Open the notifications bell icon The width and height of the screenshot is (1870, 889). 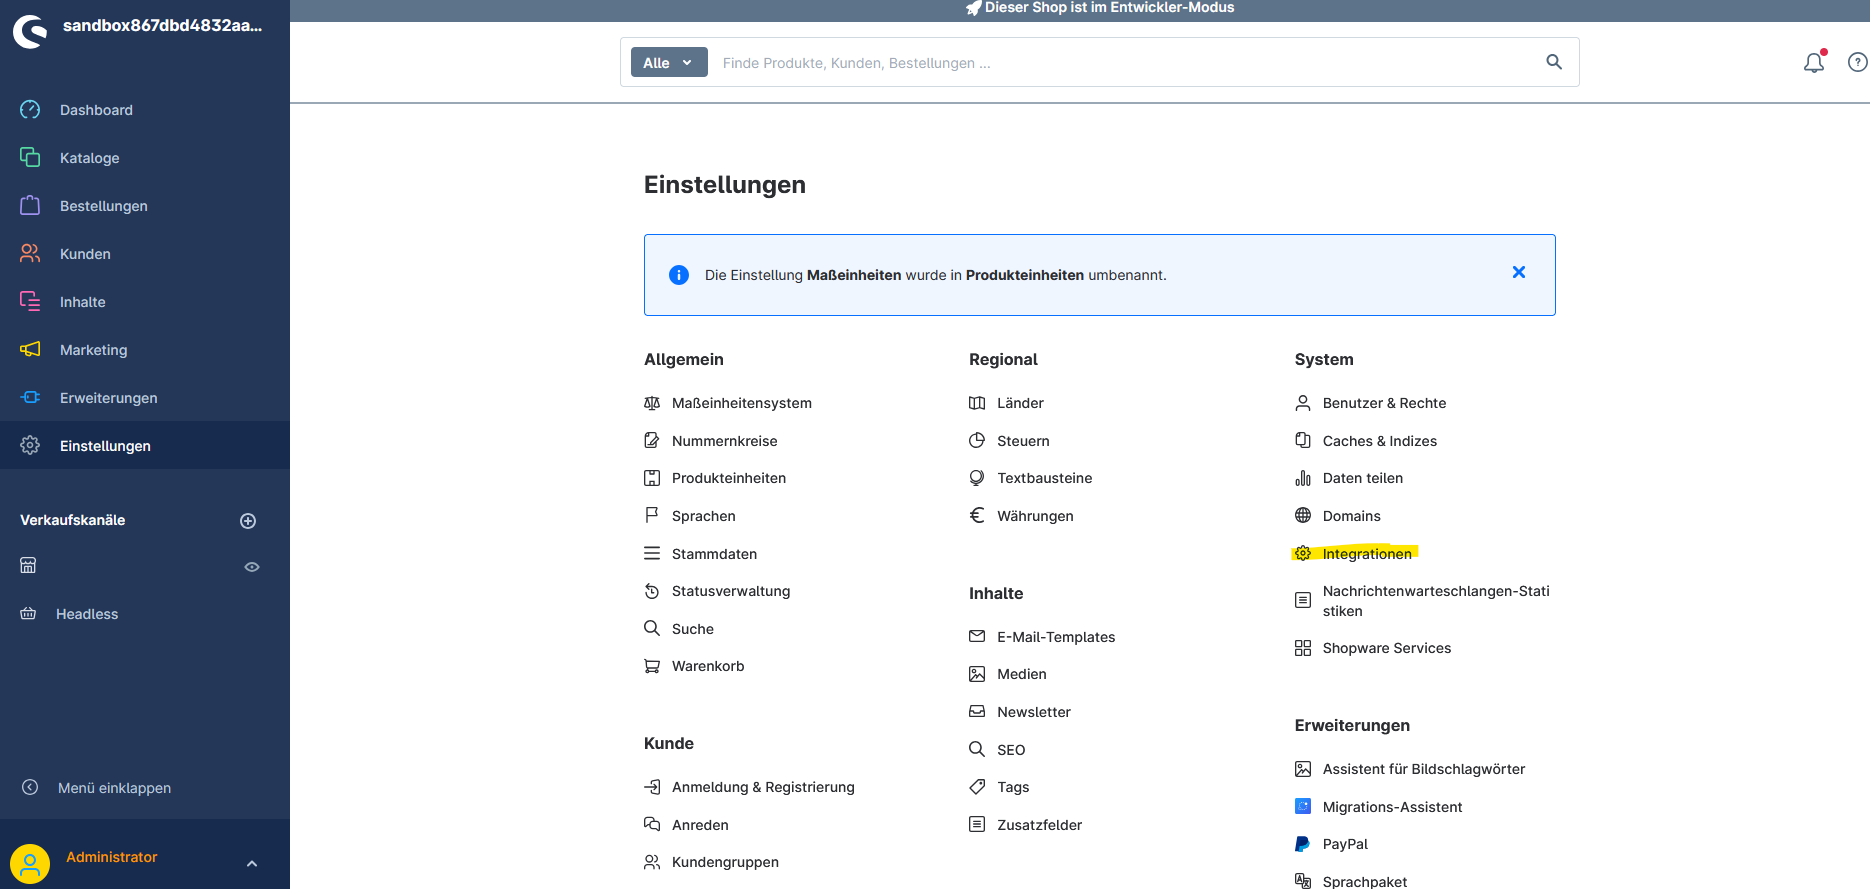coord(1813,63)
